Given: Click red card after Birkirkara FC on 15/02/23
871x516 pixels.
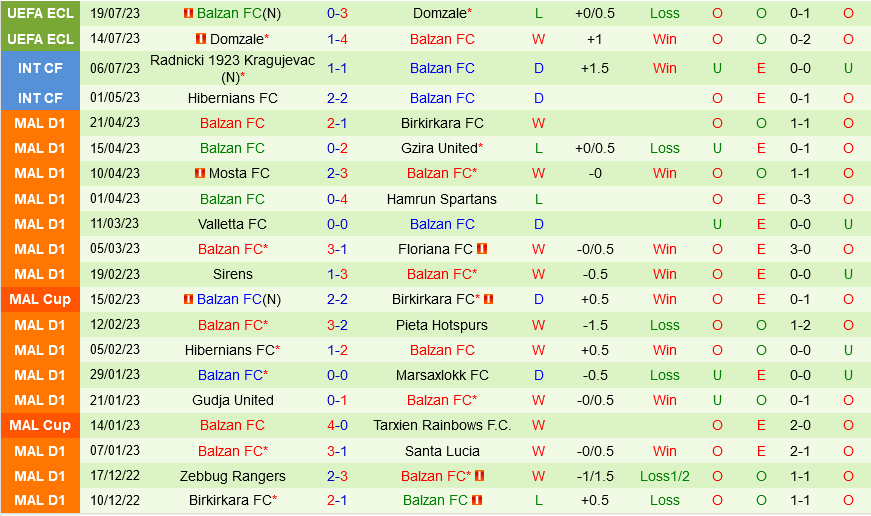Looking at the screenshot, I should click(x=488, y=299).
